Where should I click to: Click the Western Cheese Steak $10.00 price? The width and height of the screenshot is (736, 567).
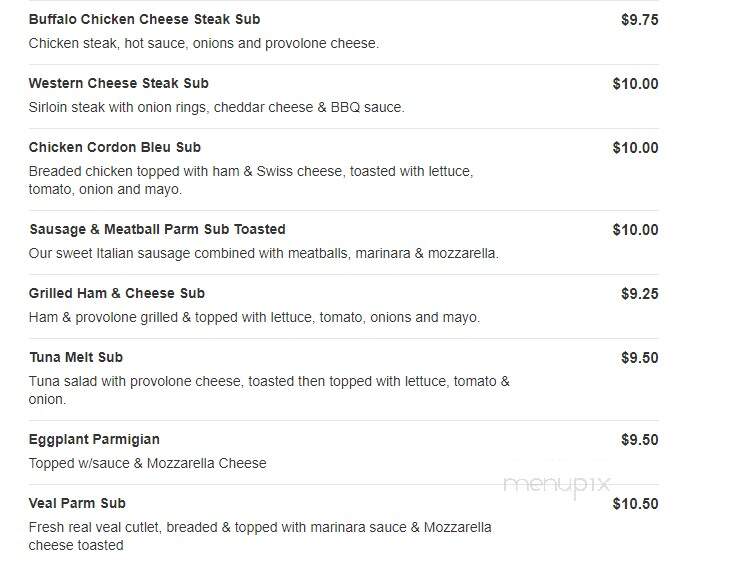coord(635,84)
